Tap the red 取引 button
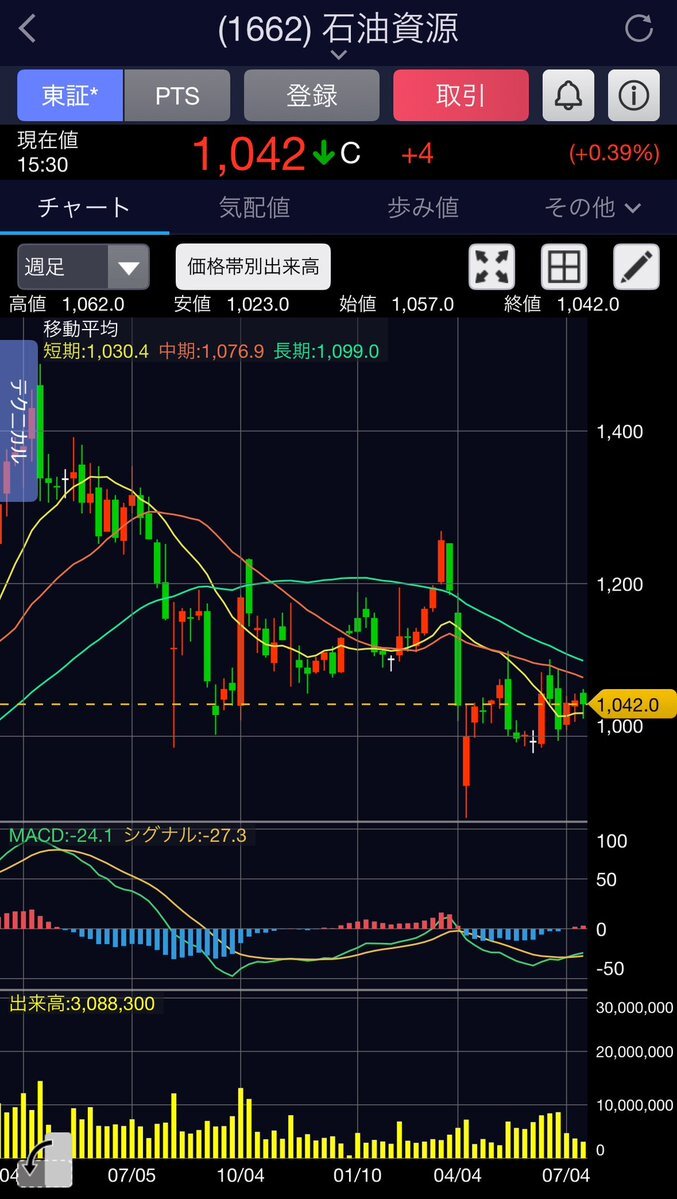This screenshot has height=1199, width=677. (x=461, y=96)
